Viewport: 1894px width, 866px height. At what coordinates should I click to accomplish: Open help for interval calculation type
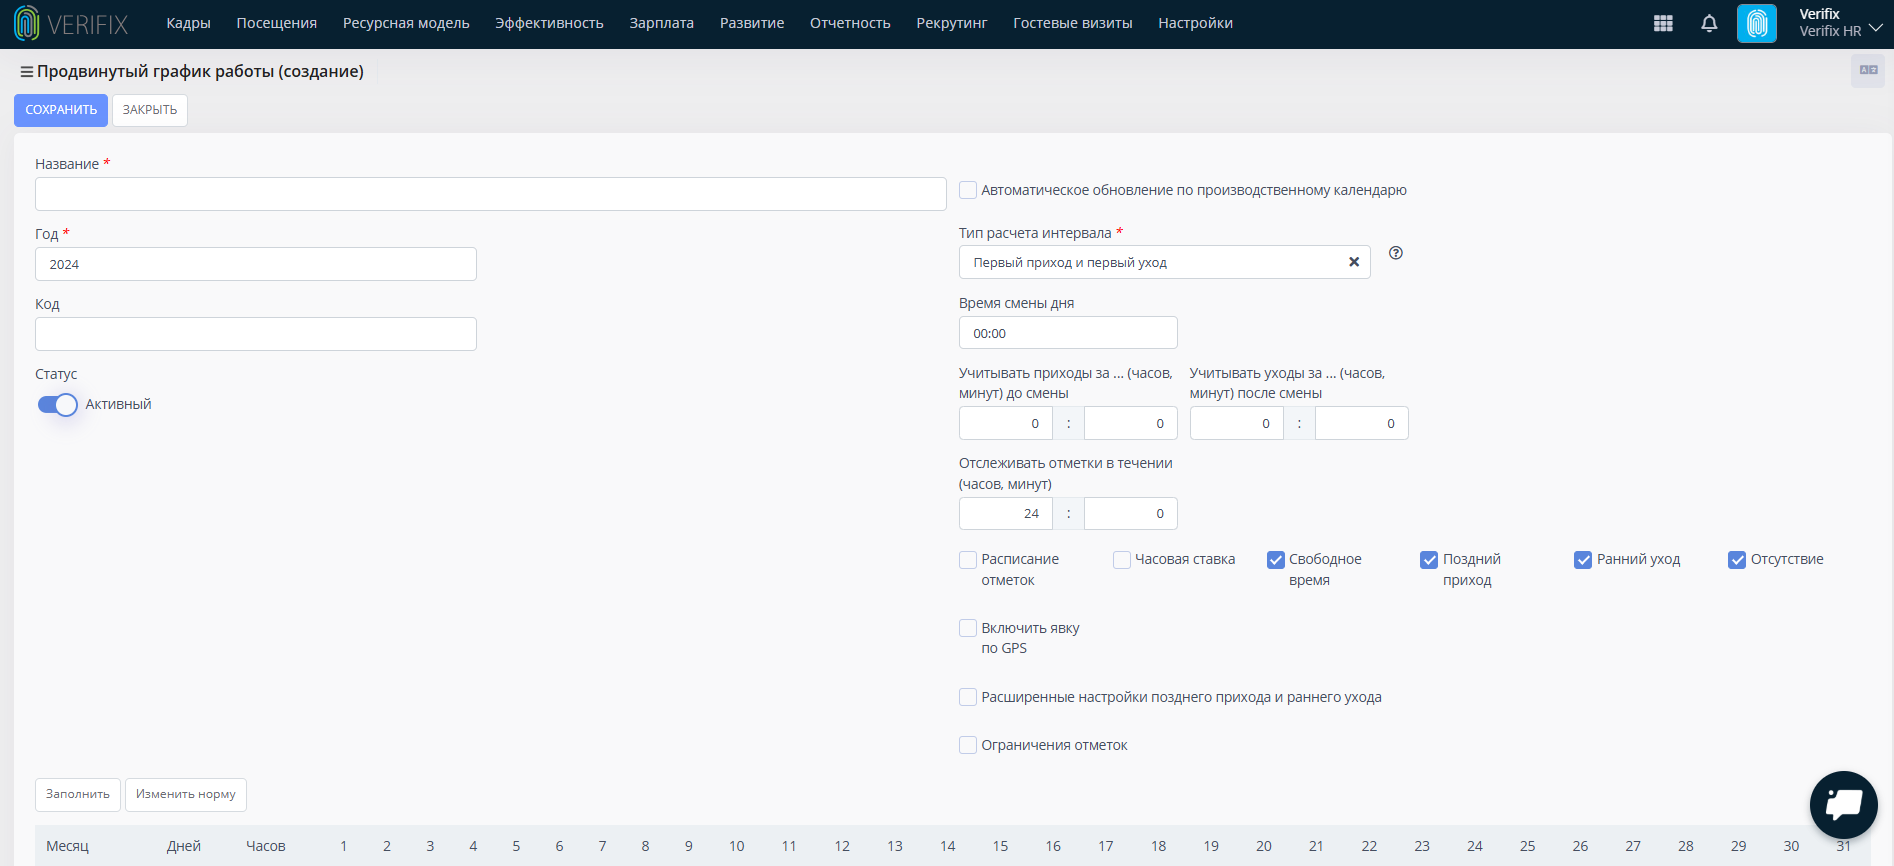[1396, 253]
